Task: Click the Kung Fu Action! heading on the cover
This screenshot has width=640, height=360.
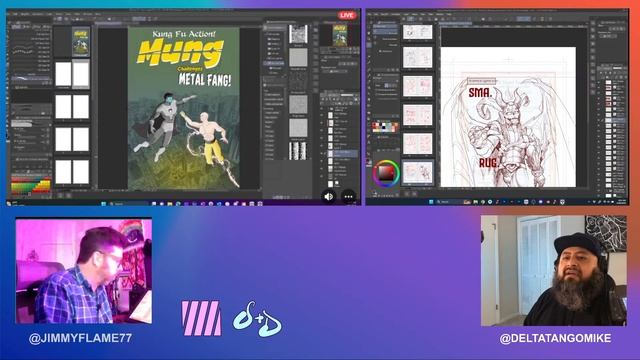Action: [184, 34]
